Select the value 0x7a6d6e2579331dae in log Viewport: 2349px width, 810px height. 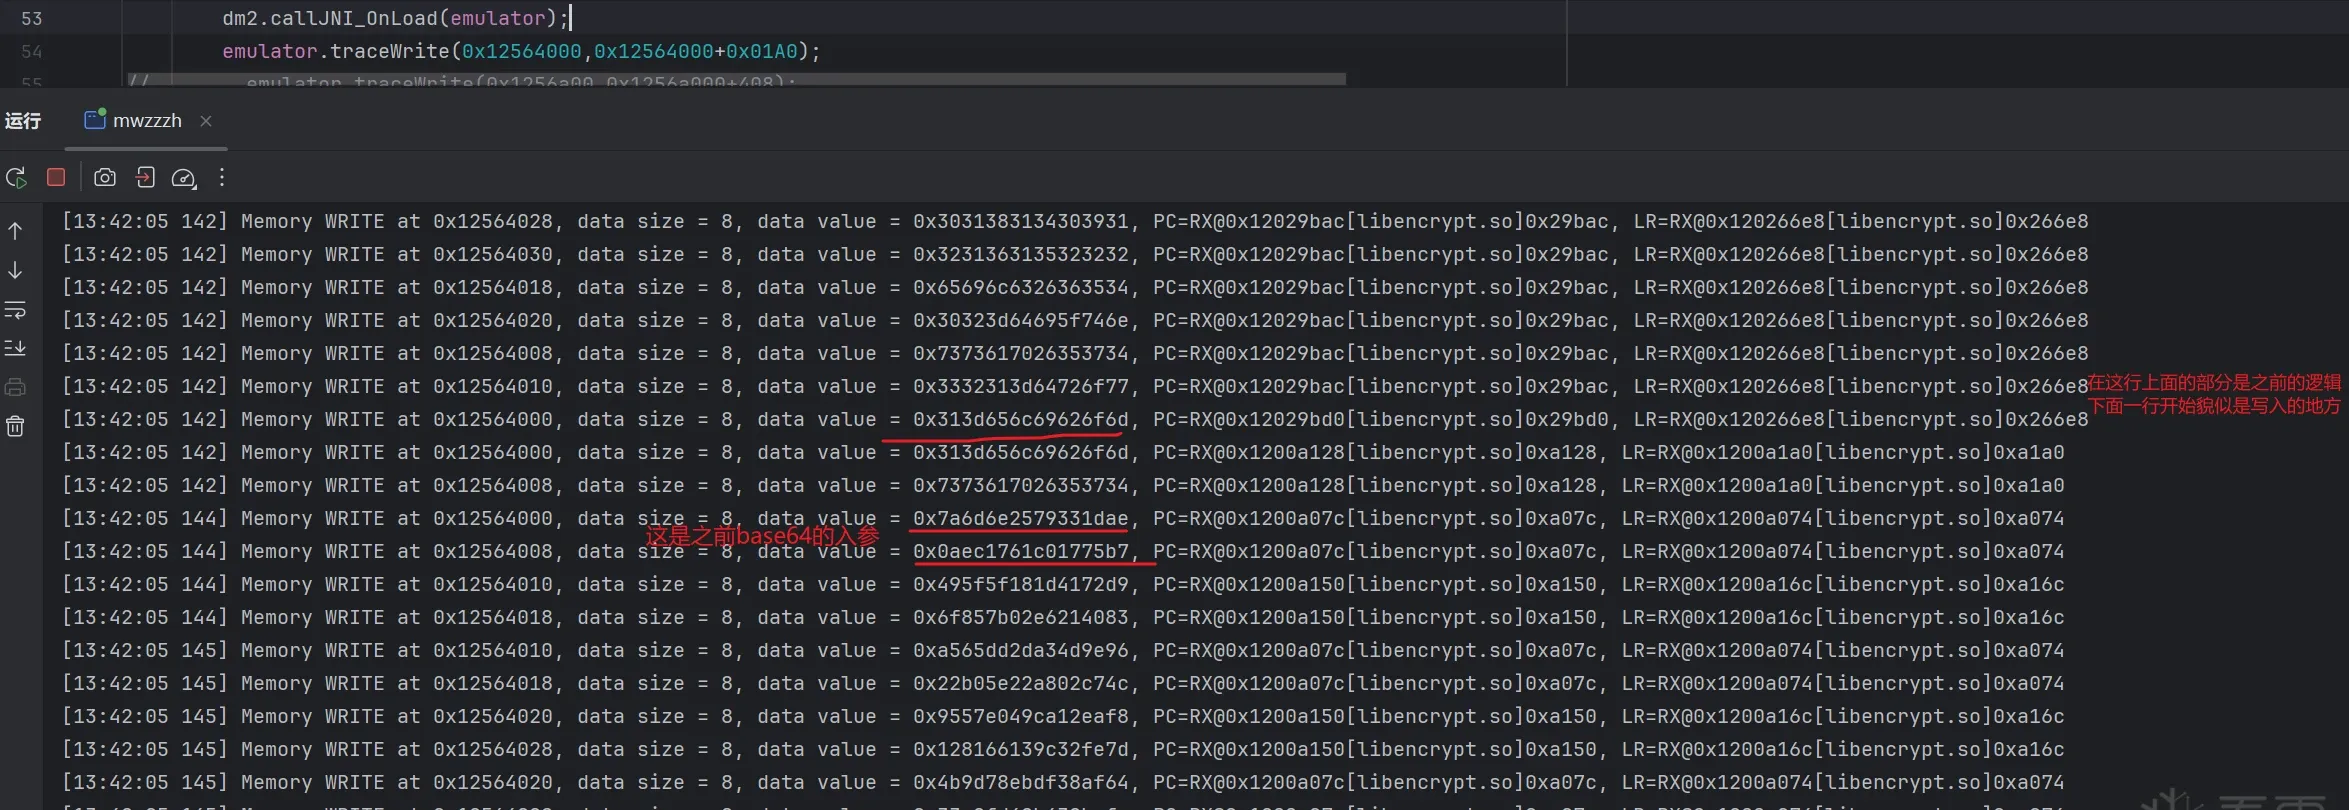tap(1020, 518)
